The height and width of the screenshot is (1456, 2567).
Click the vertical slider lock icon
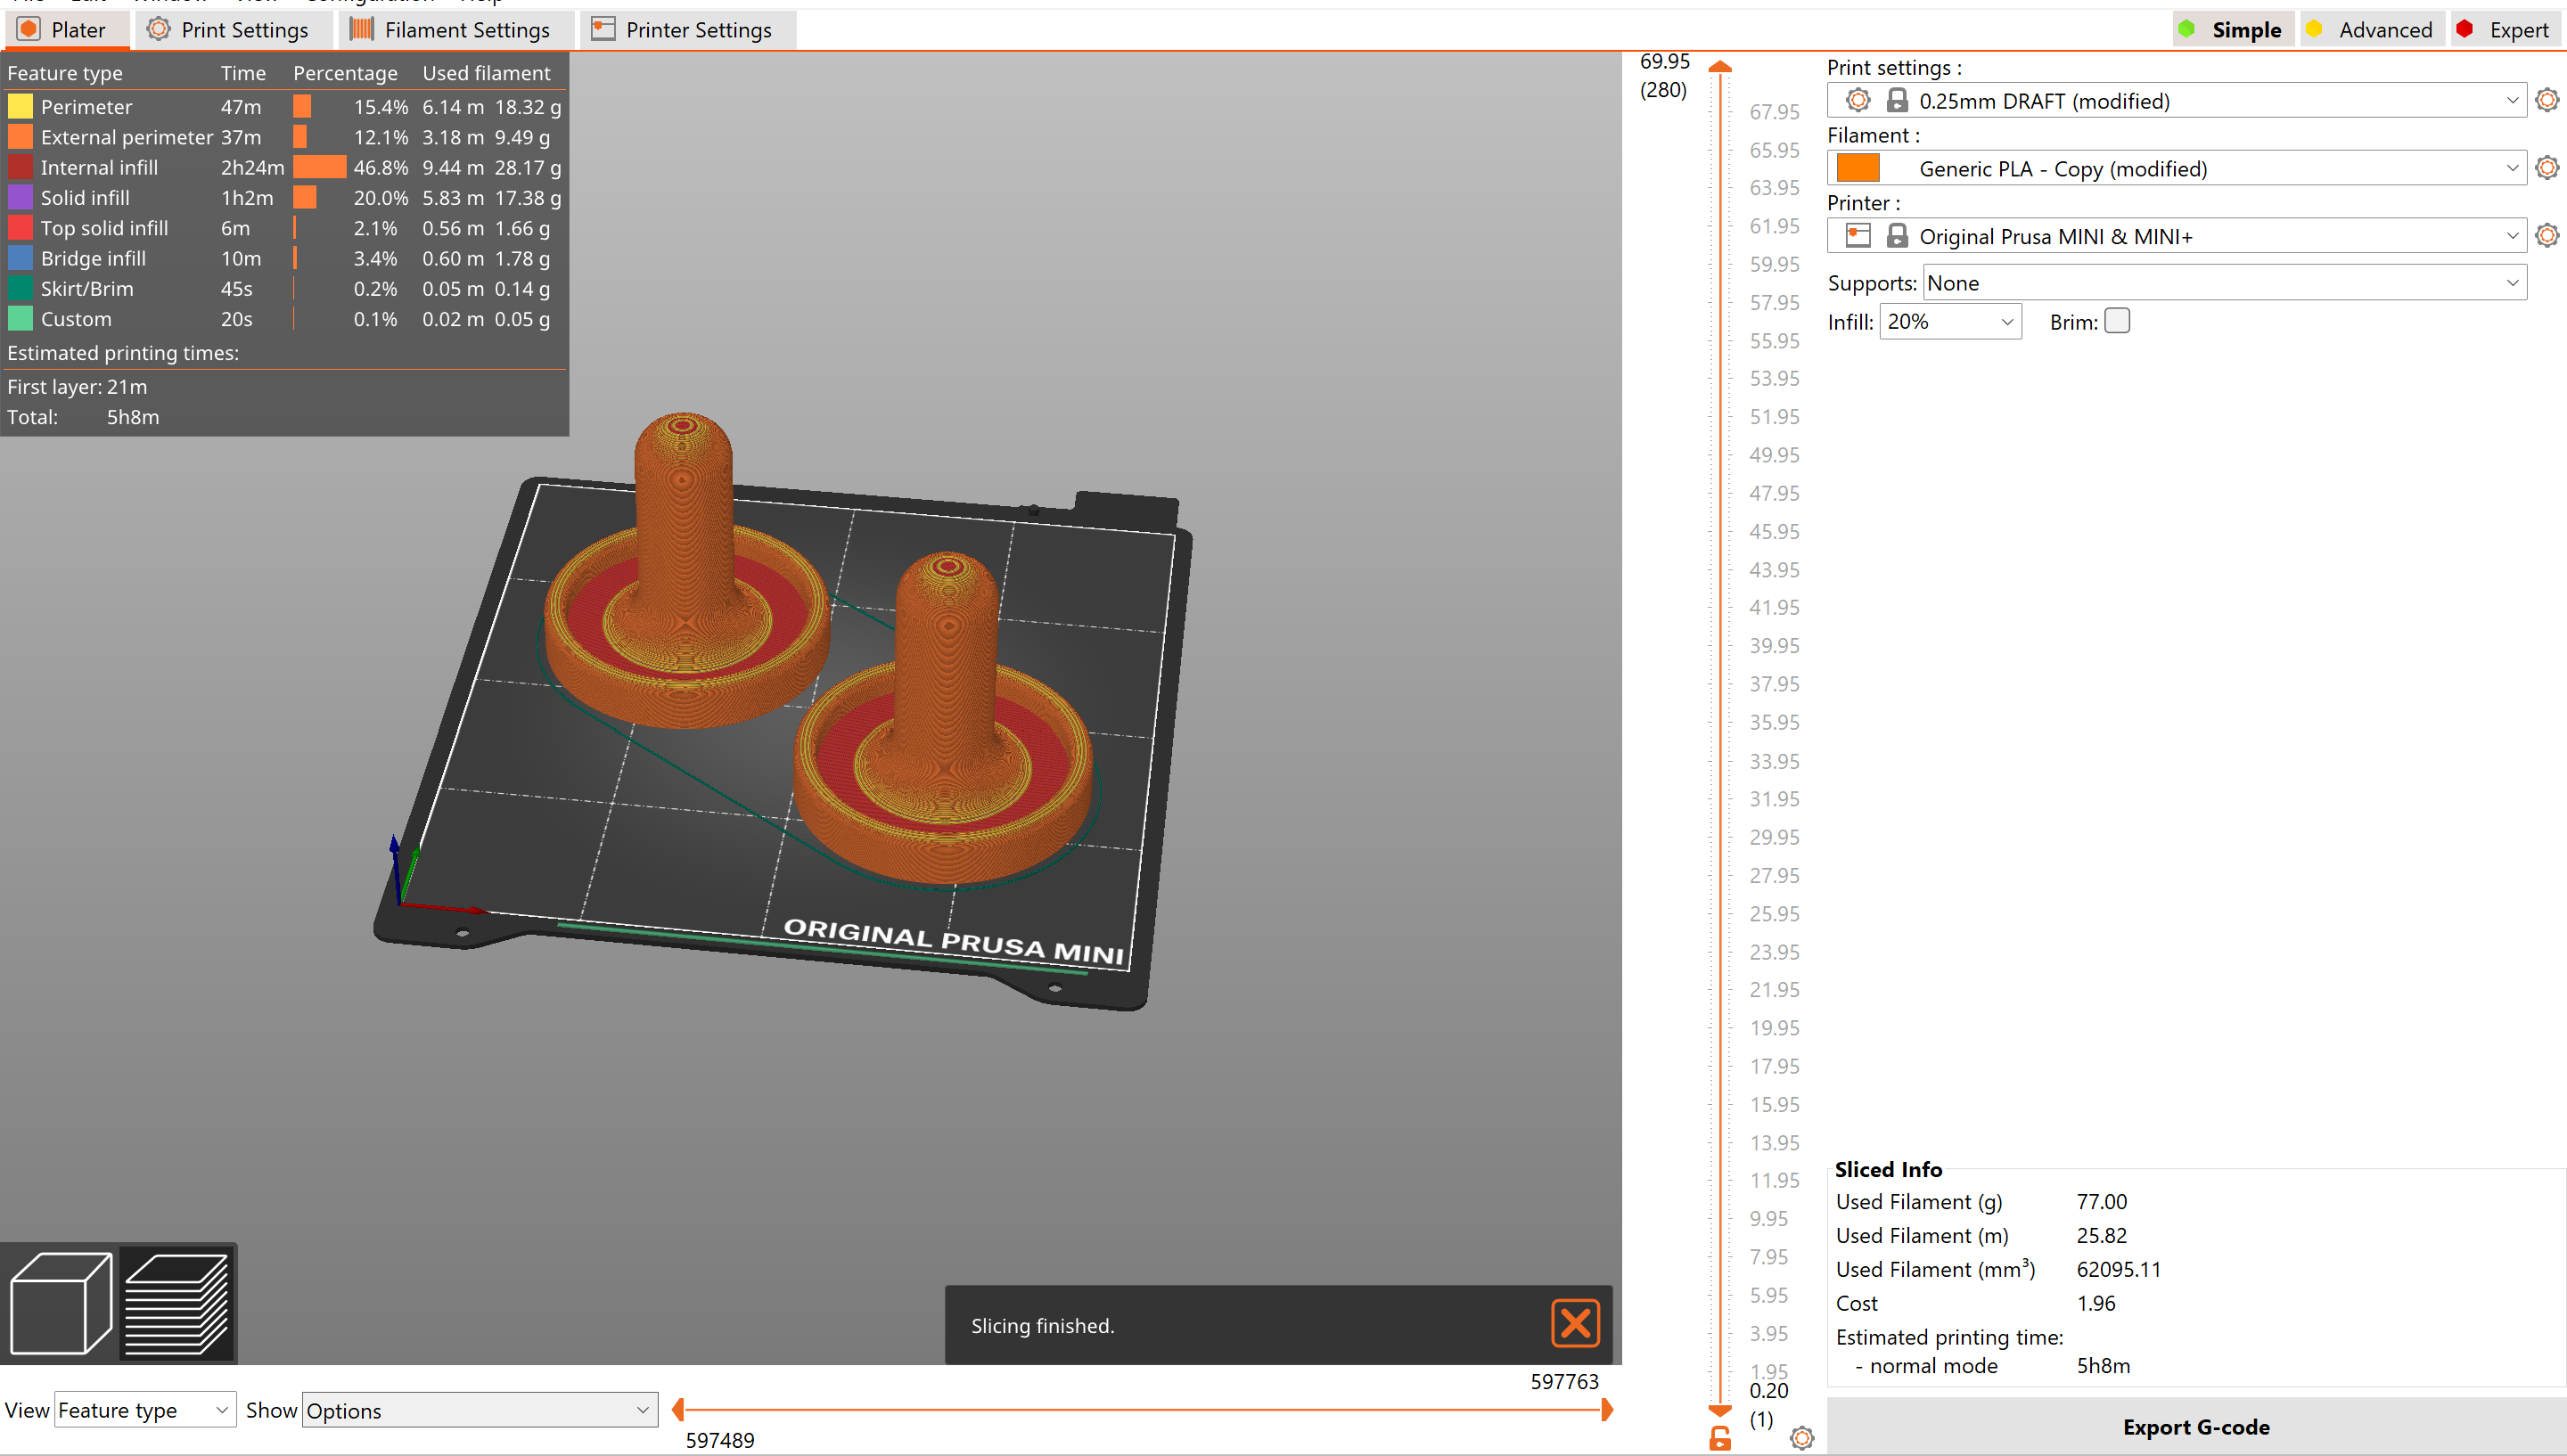(x=1719, y=1439)
